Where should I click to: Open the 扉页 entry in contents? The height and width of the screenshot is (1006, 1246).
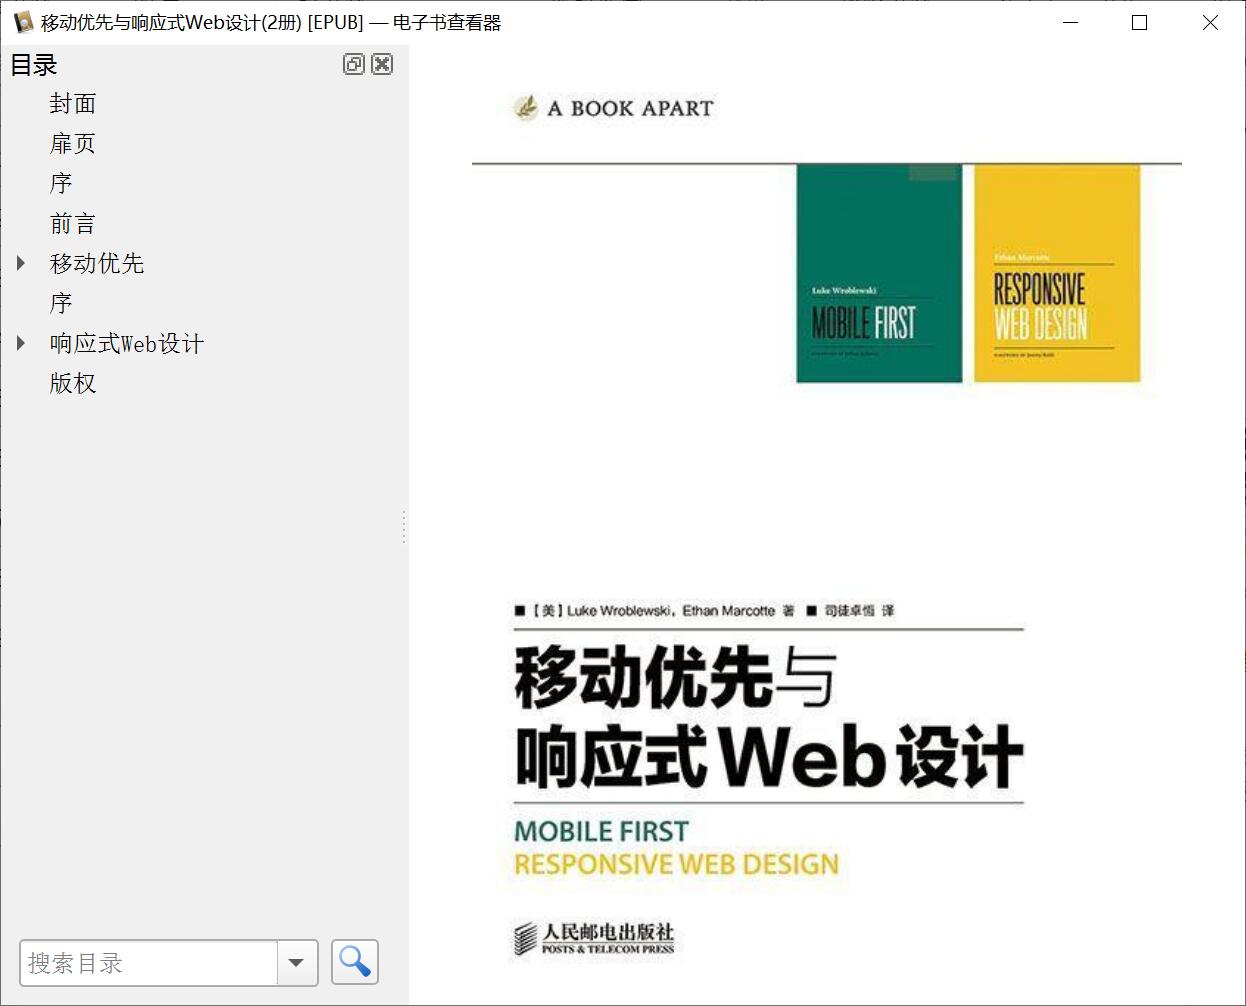point(73,144)
